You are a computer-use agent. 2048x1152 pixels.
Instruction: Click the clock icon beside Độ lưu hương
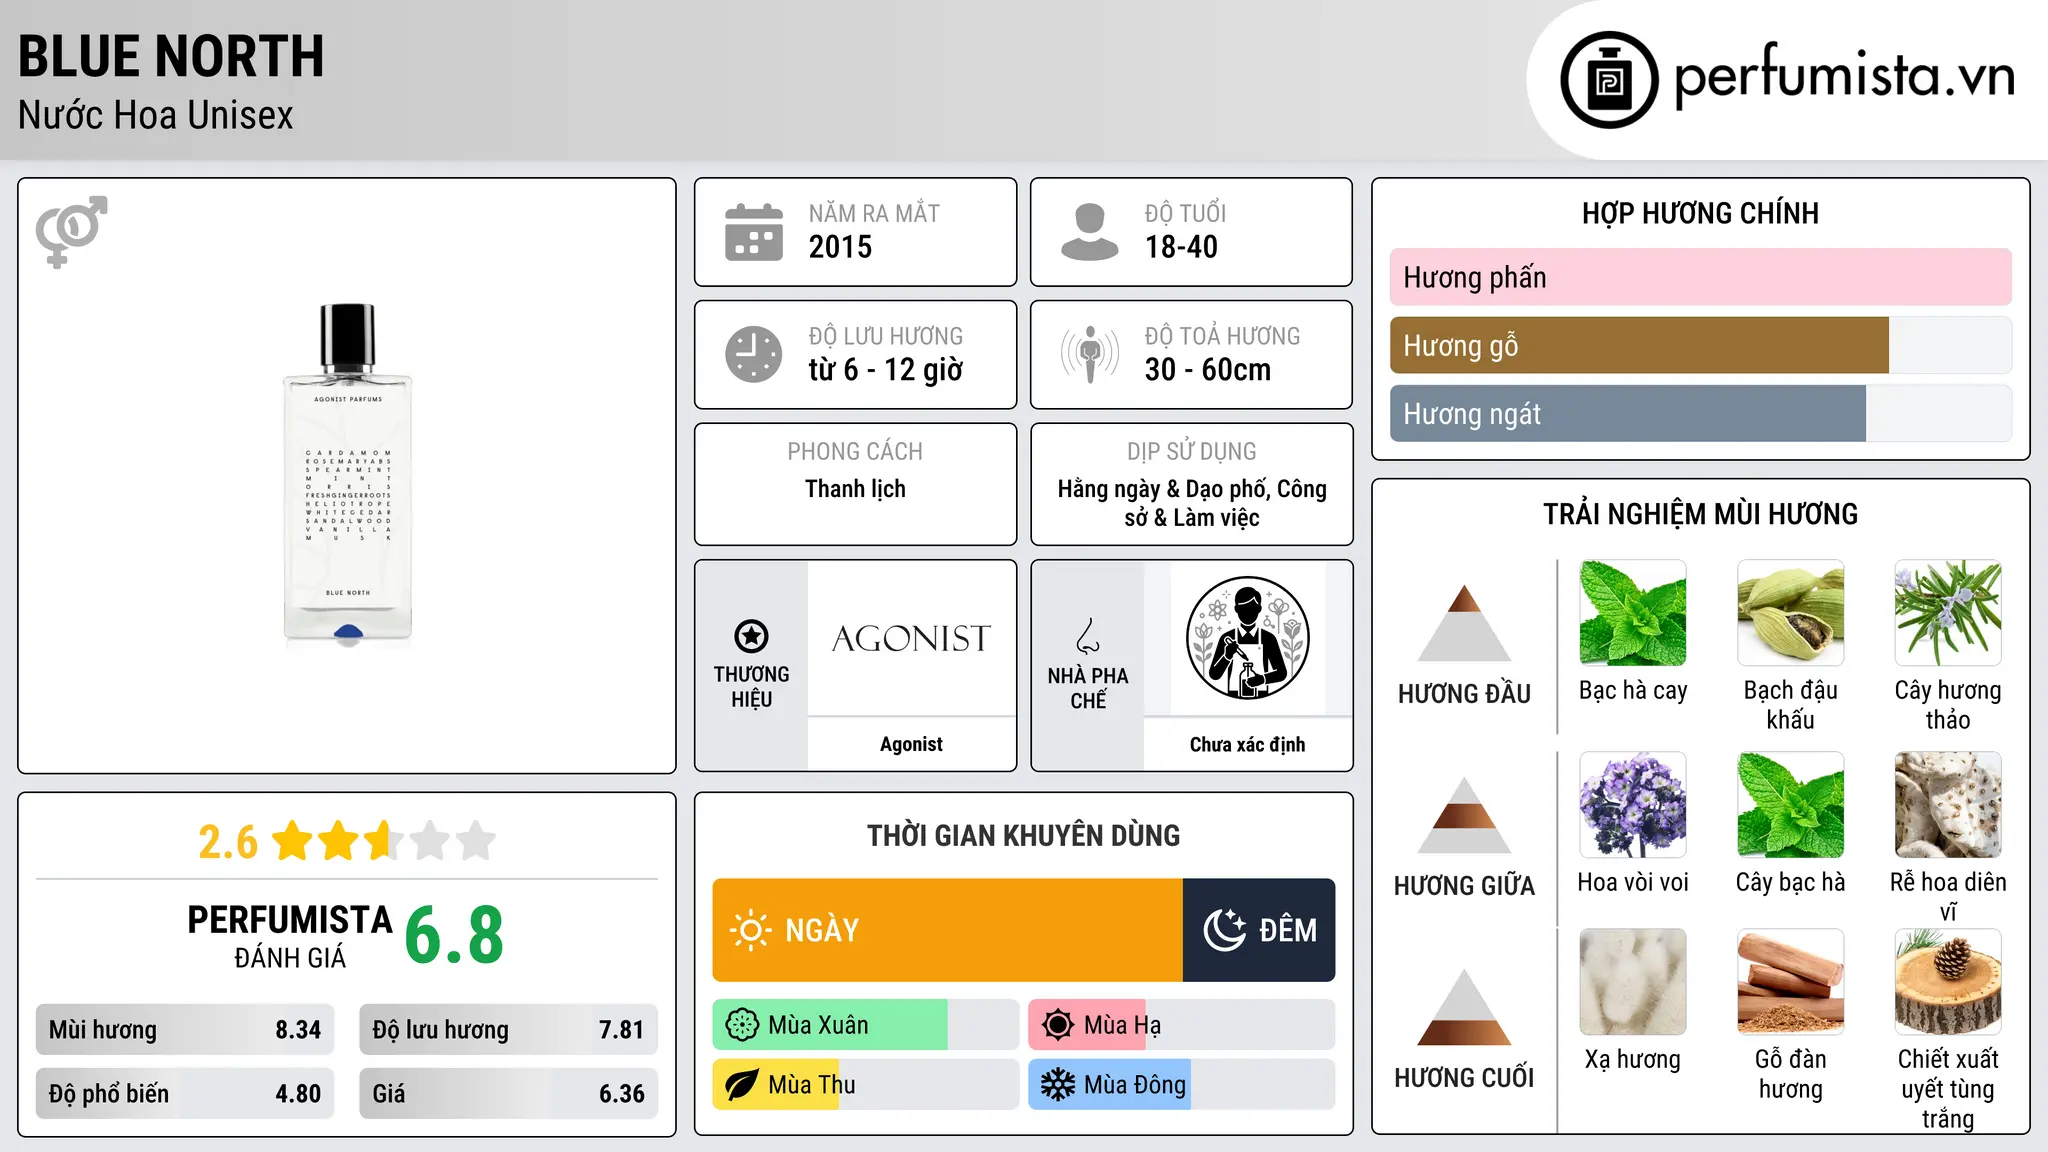click(754, 354)
